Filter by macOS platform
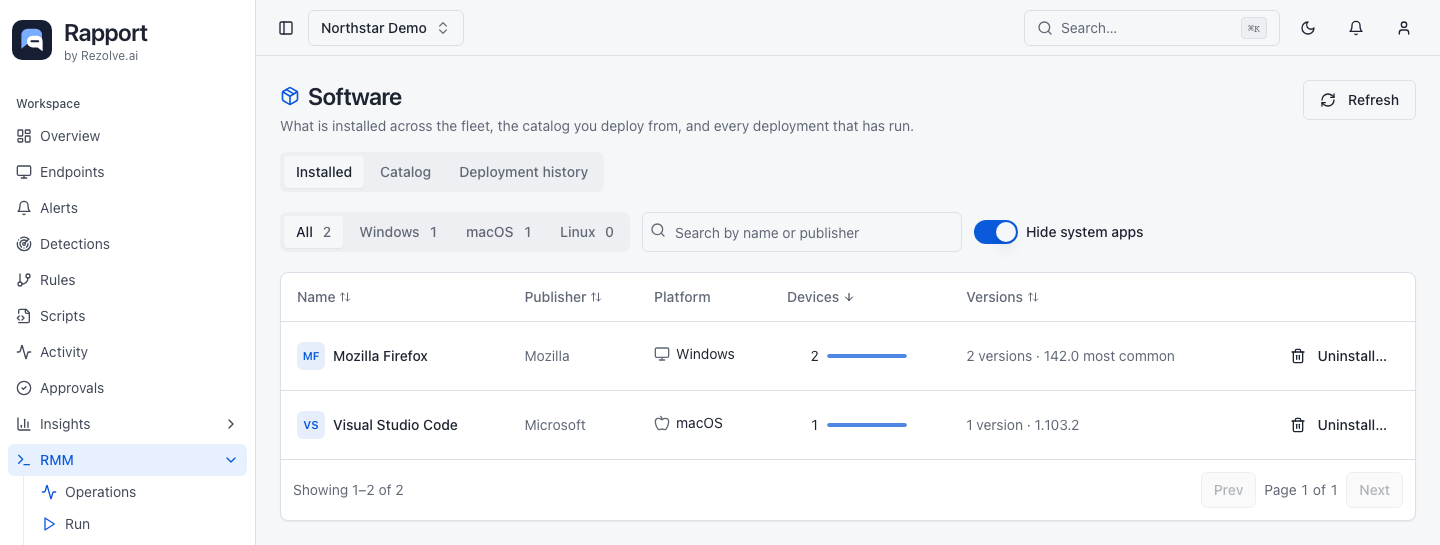This screenshot has width=1440, height=545. 499,232
